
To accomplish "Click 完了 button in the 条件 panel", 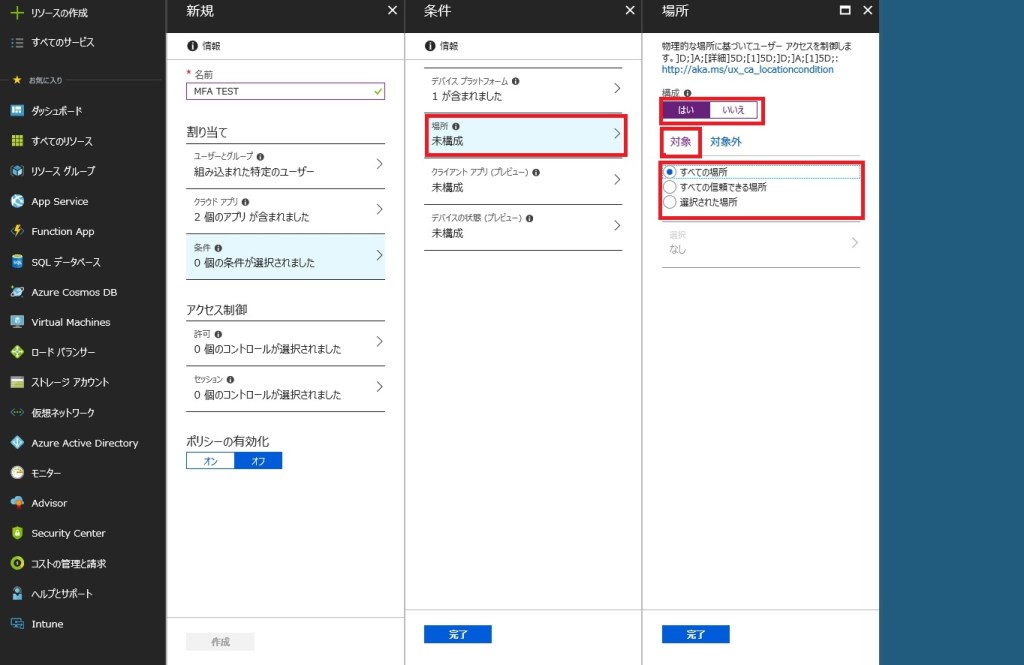I will 458,634.
